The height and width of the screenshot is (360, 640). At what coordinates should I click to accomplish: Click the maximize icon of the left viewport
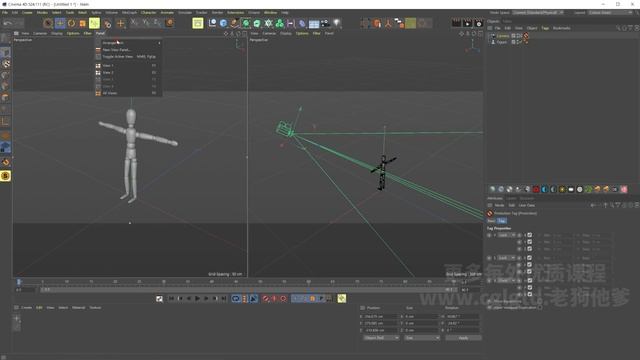[x=244, y=34]
